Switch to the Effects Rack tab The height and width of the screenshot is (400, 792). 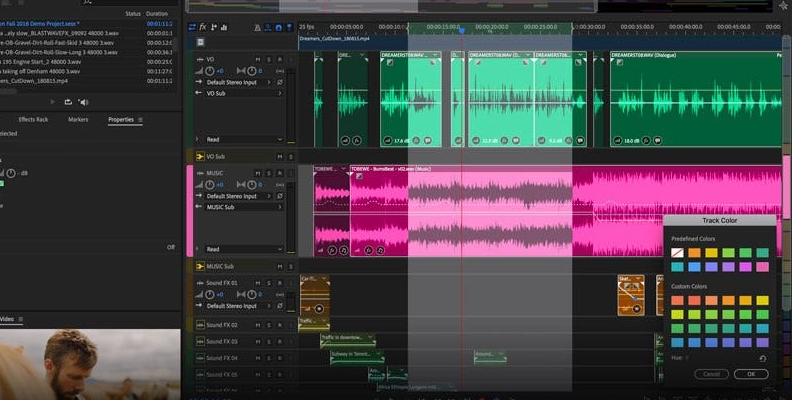[33, 119]
